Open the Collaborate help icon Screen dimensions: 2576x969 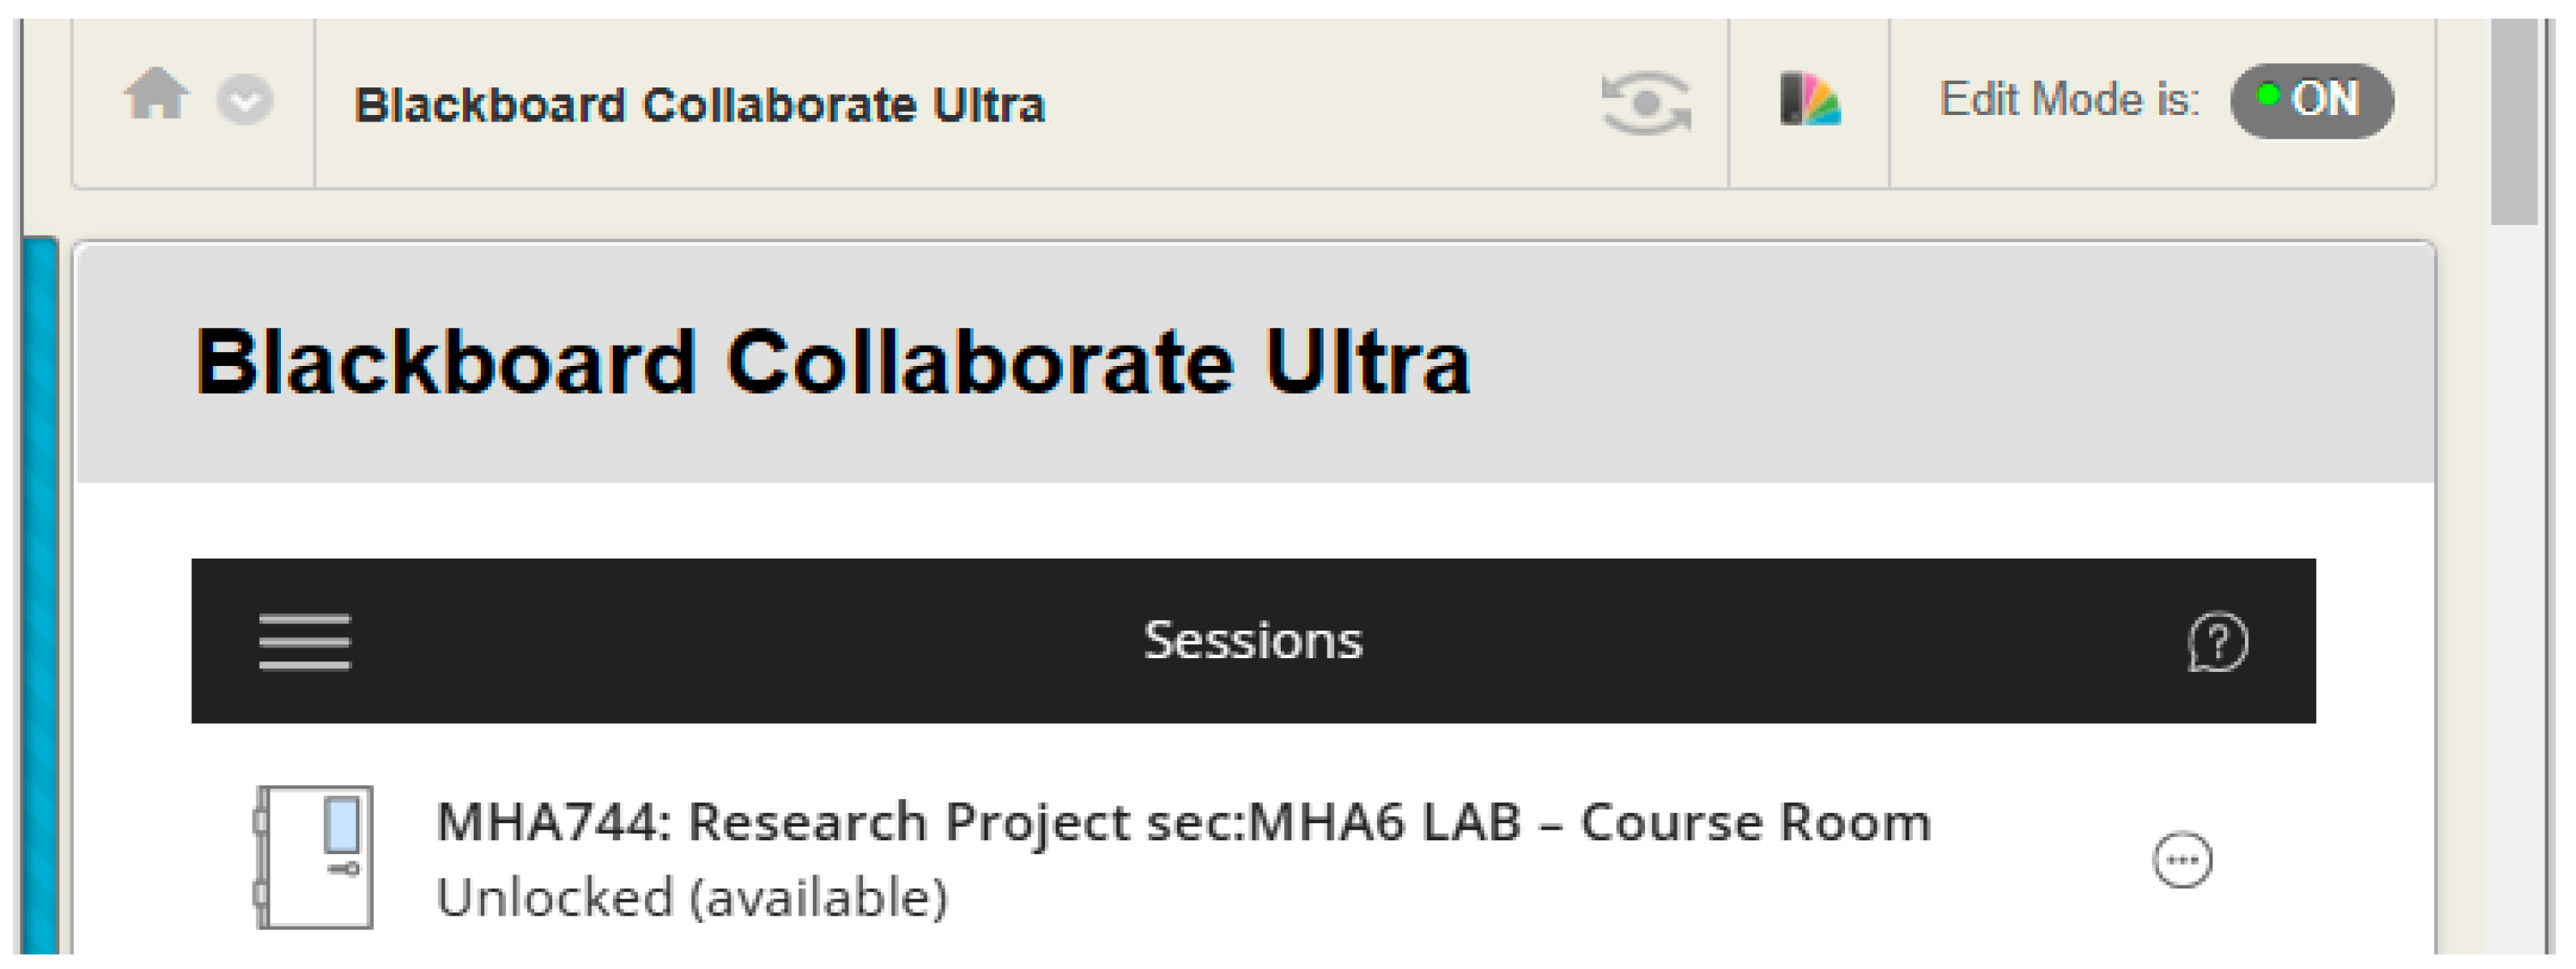pos(2217,641)
